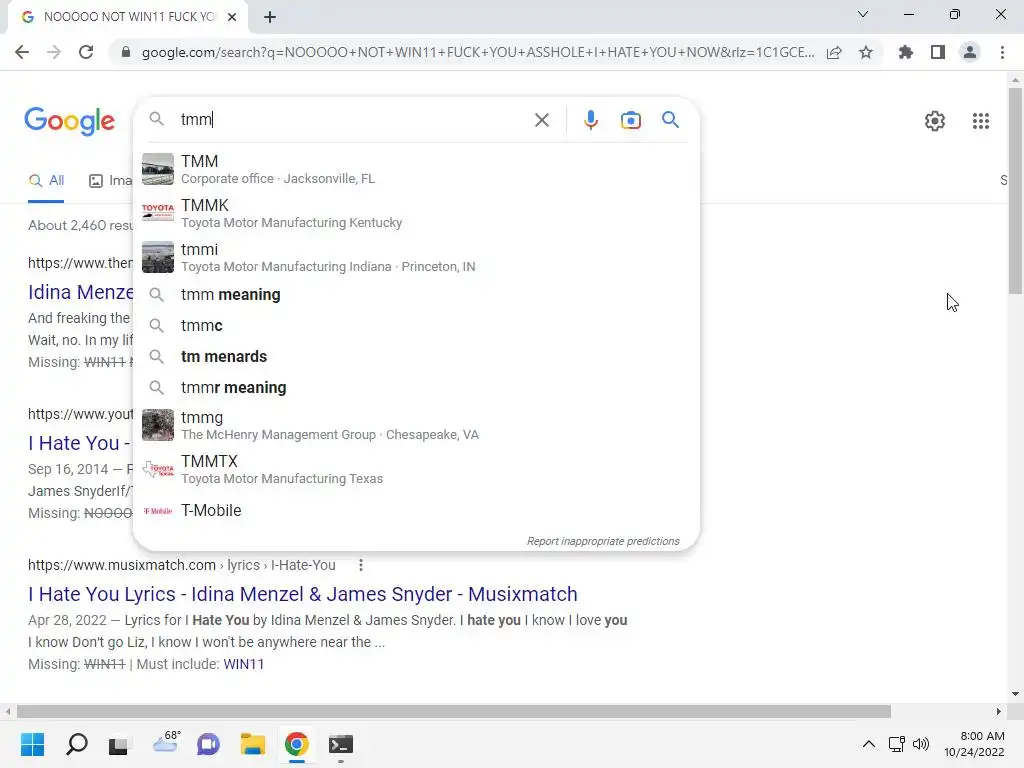Select the TMMTX Toyota Texas suggestion
Viewport: 1024px width, 768px height.
(416, 470)
